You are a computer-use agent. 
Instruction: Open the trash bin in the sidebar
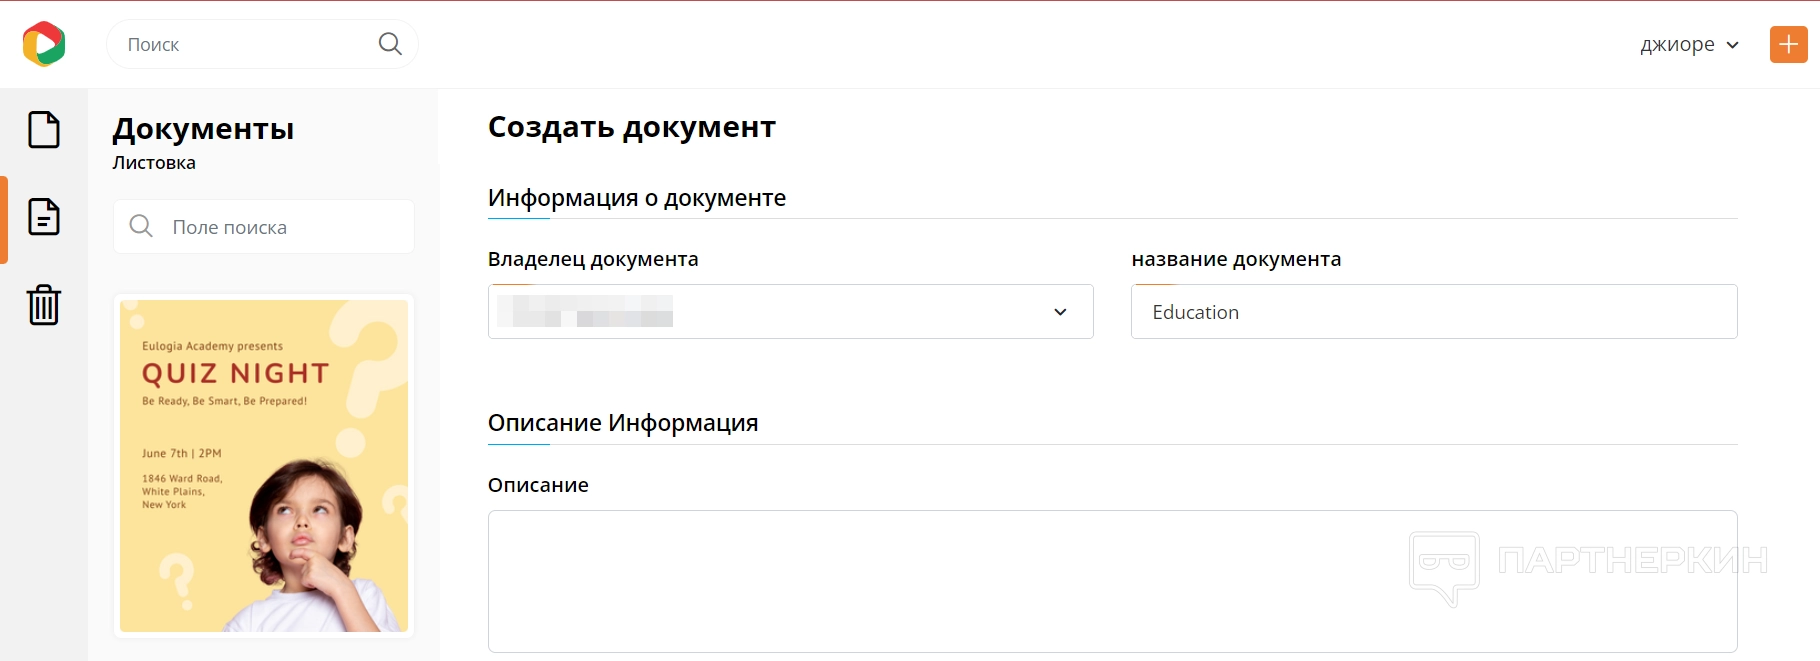pos(44,304)
